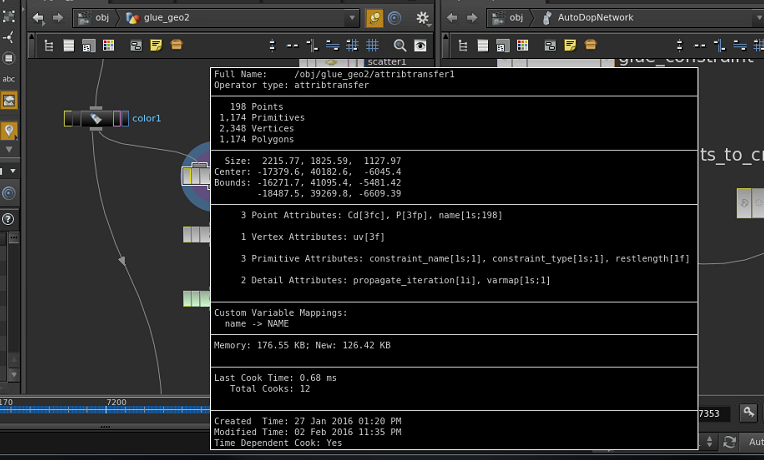The image size is (764, 460).
Task: Open small dropdown arrow in left sidebar
Action: coord(13,171)
